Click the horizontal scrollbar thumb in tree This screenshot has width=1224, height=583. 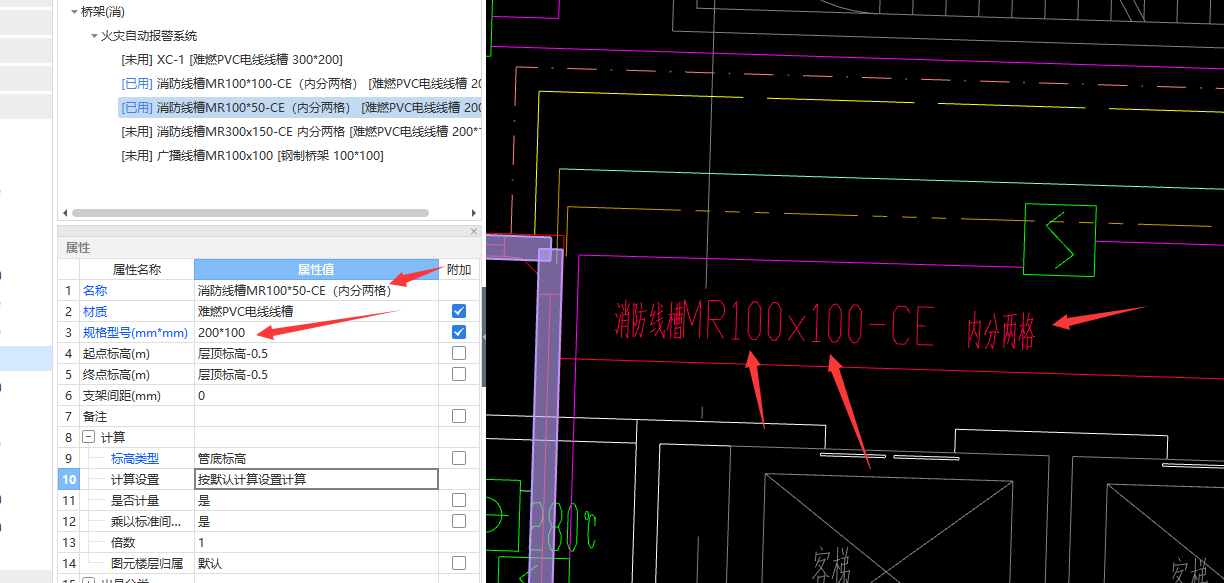tap(250, 213)
